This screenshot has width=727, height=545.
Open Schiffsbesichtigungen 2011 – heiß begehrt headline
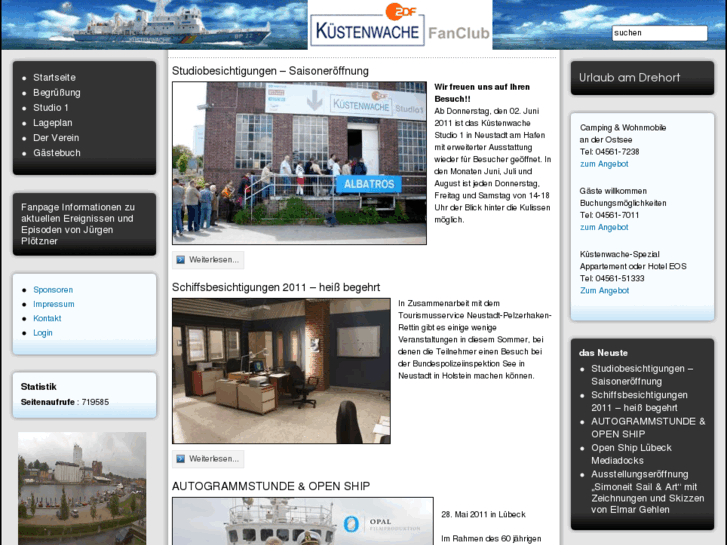(x=276, y=287)
